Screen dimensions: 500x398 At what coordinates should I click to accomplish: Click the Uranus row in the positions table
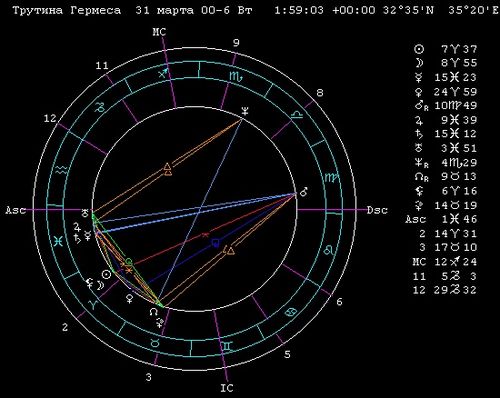(446, 148)
